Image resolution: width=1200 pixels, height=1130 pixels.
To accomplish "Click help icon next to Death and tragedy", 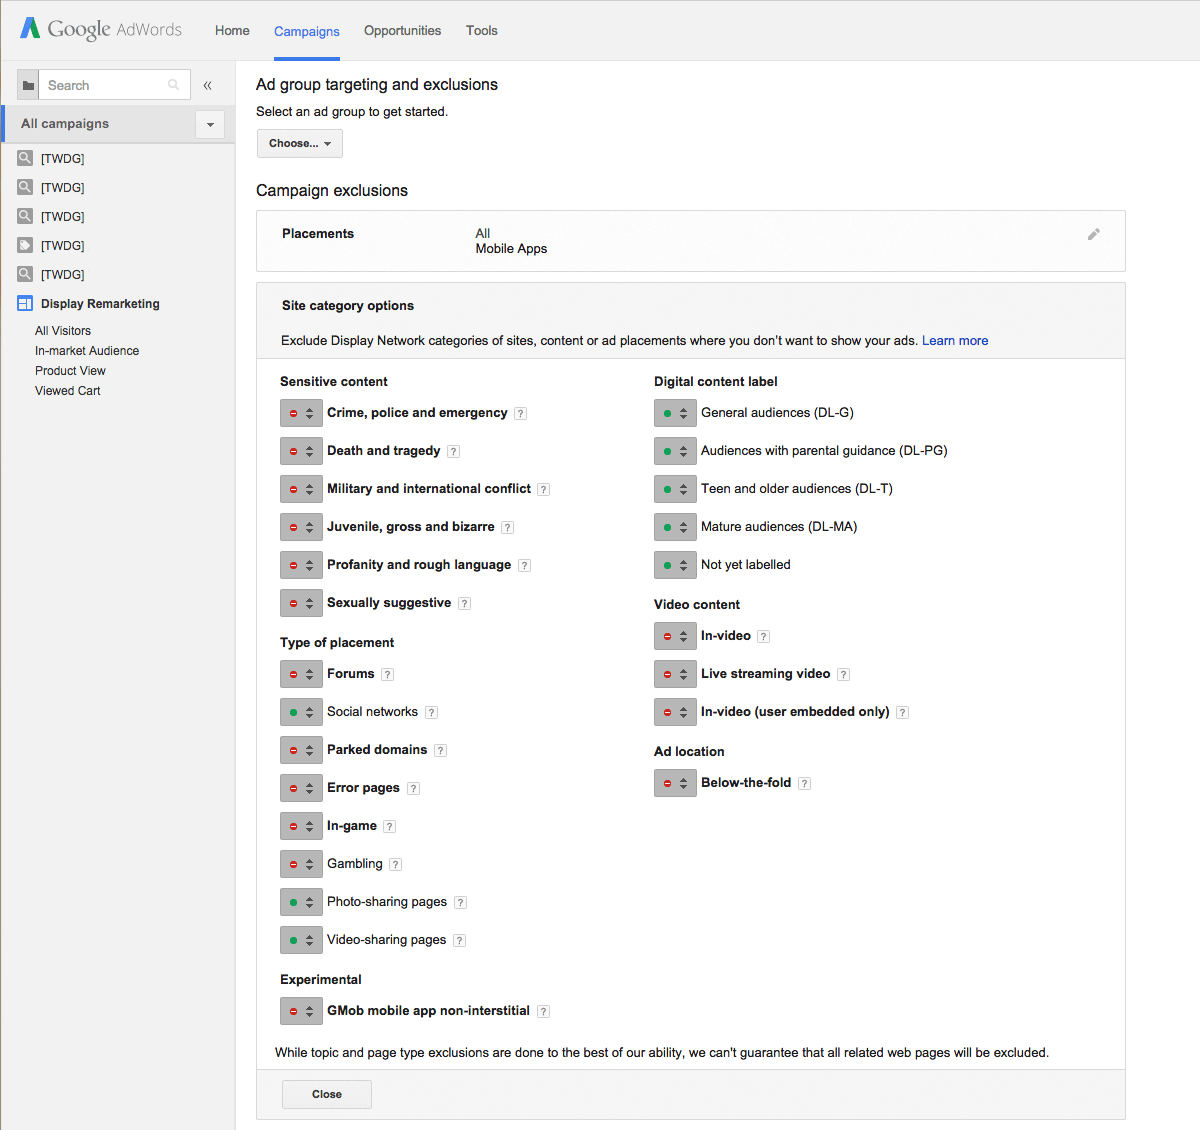I will coord(453,451).
